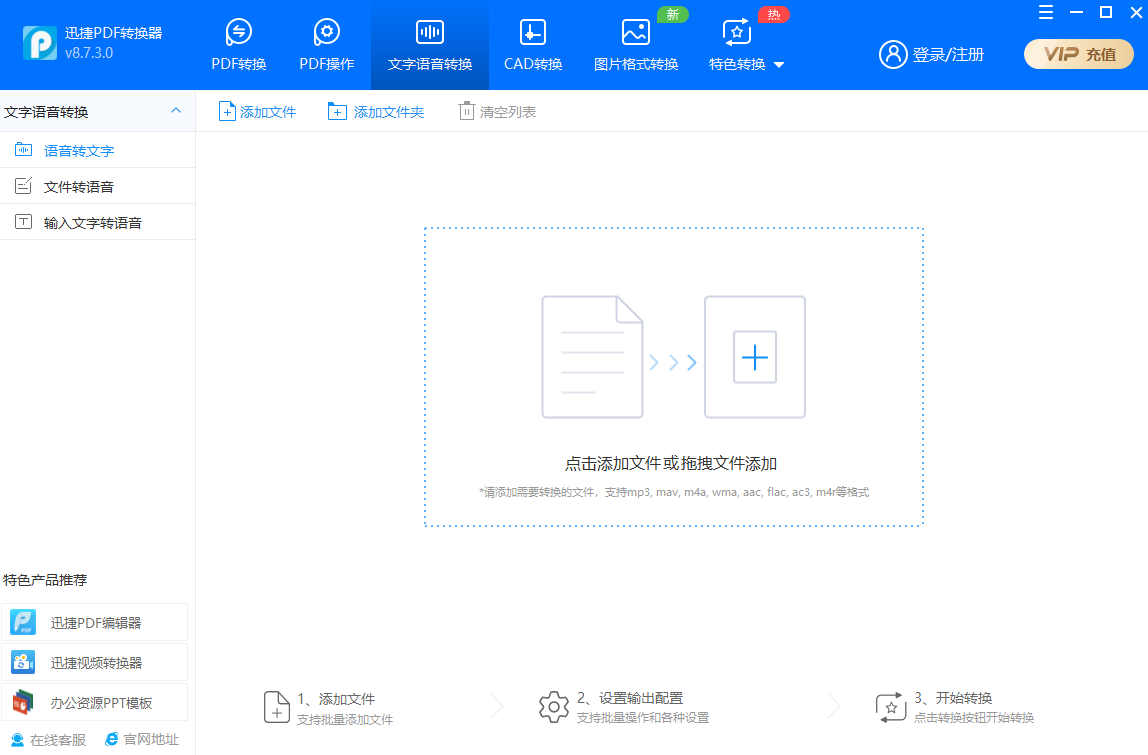Image resolution: width=1148 pixels, height=755 pixels.
Task: Click the 办公资源PPT模板 product icon
Action: (23, 703)
